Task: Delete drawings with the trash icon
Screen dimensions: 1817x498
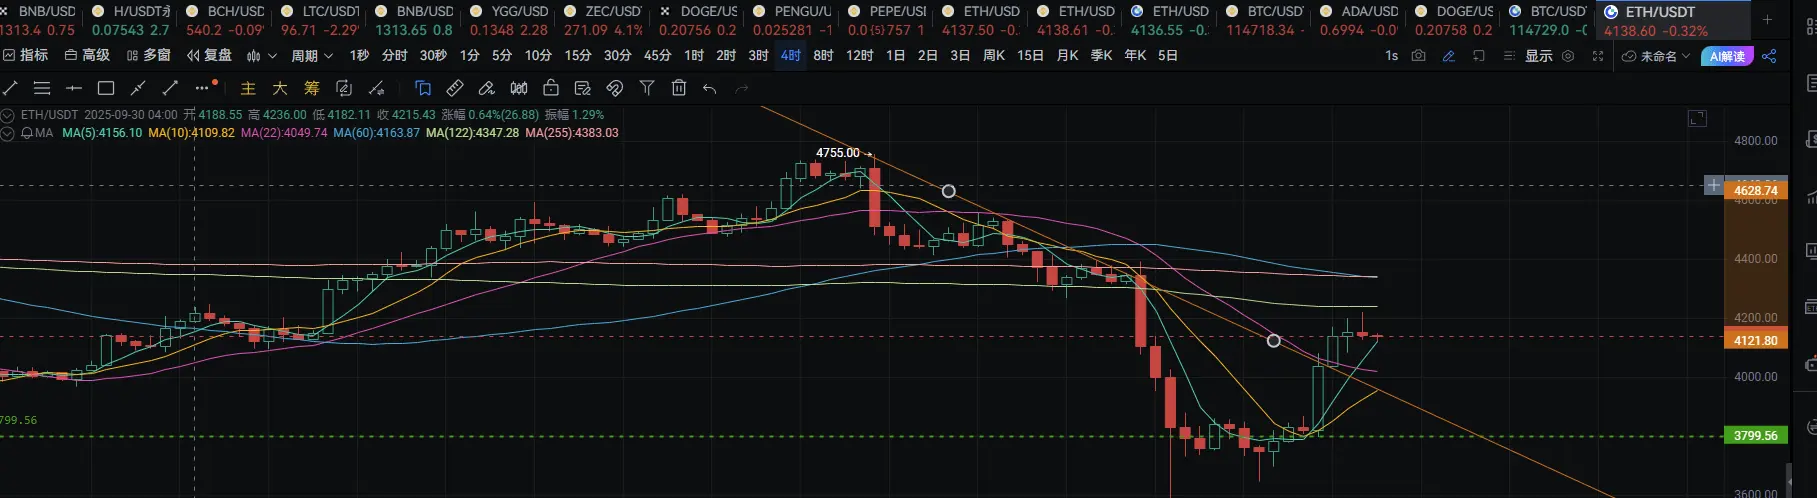Action: tap(679, 88)
